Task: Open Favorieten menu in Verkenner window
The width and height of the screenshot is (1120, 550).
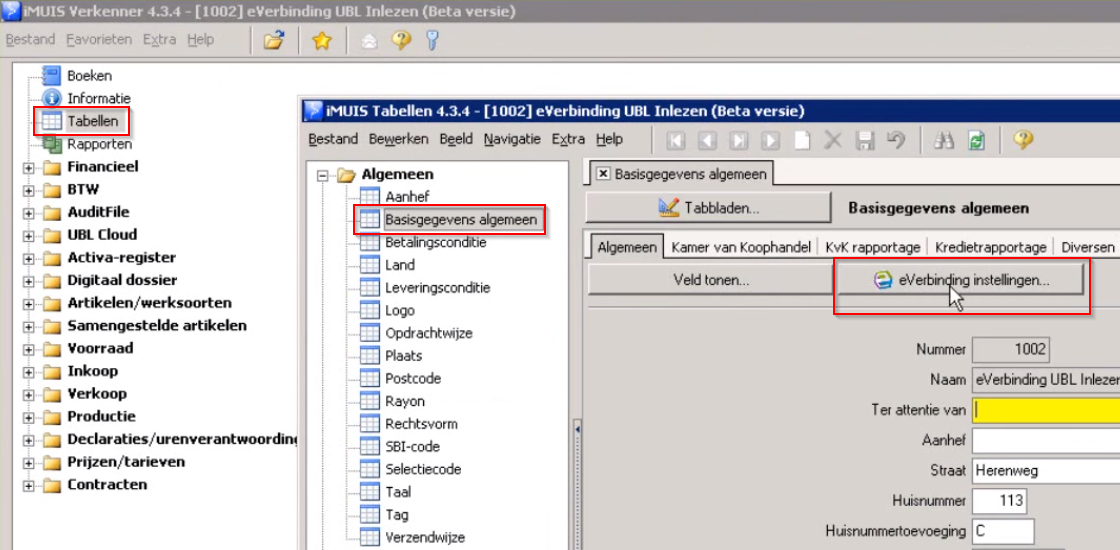Action: (x=99, y=40)
